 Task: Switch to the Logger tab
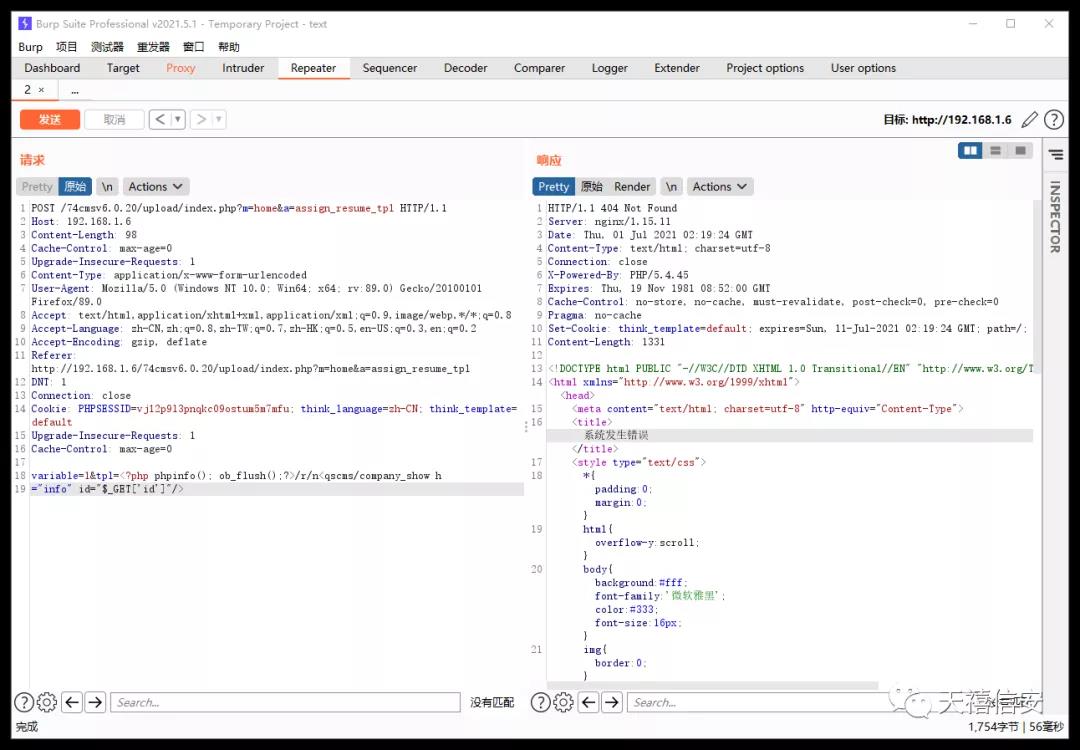point(610,68)
